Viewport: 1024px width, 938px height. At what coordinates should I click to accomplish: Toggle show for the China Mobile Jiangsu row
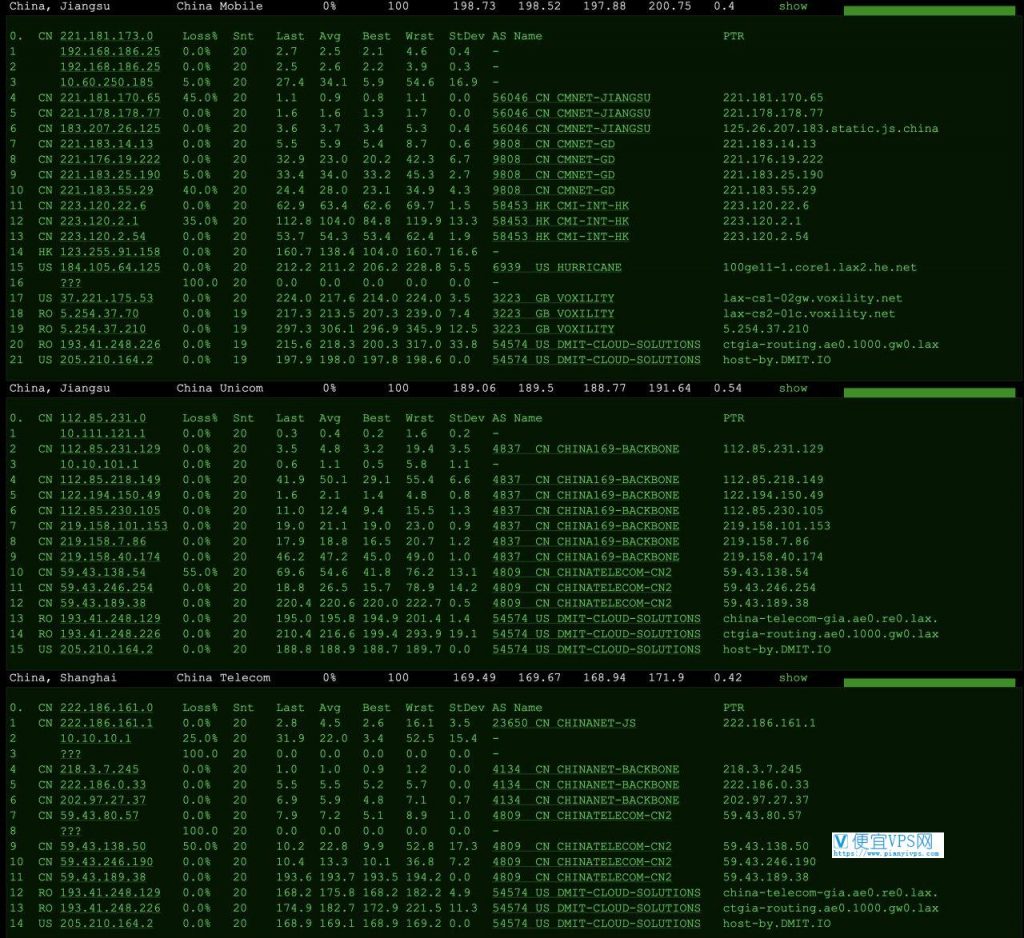pos(793,6)
